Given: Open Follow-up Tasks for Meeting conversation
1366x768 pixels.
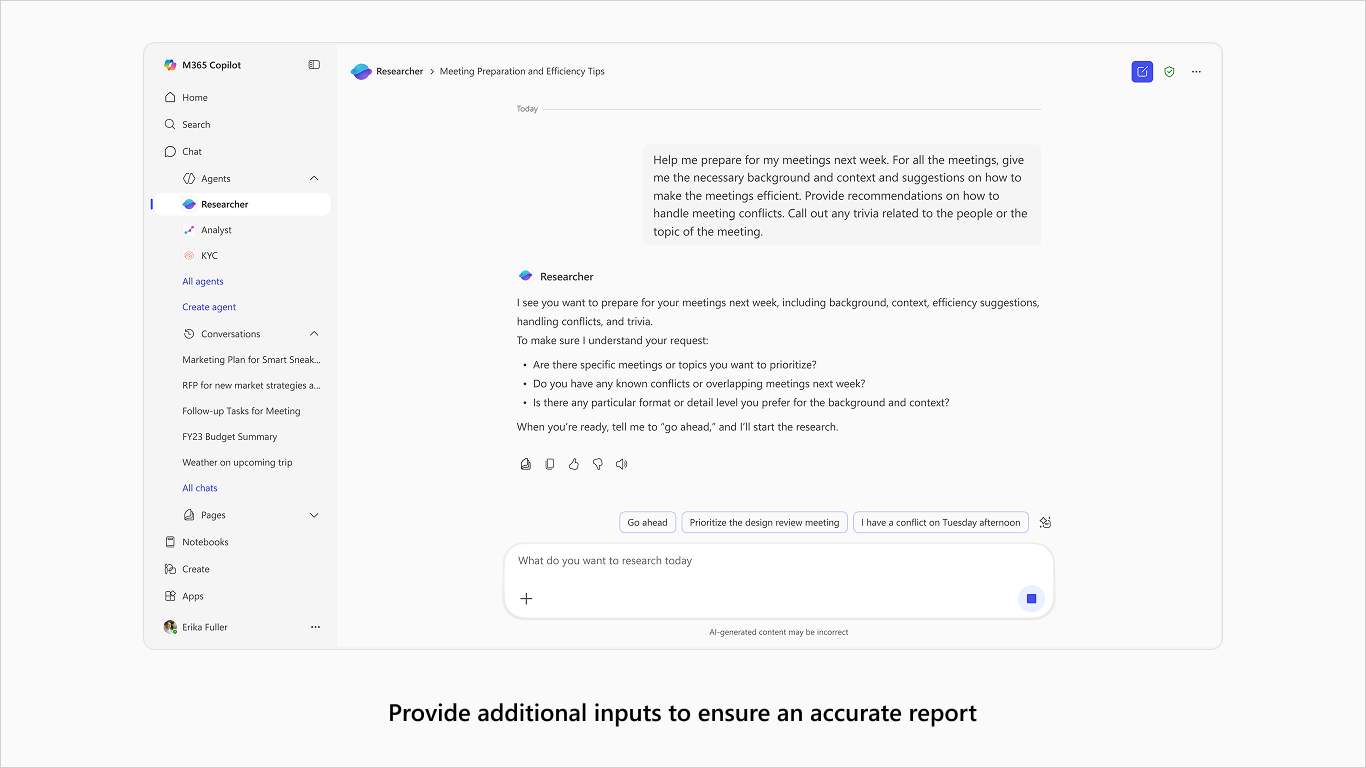Looking at the screenshot, I should point(241,411).
